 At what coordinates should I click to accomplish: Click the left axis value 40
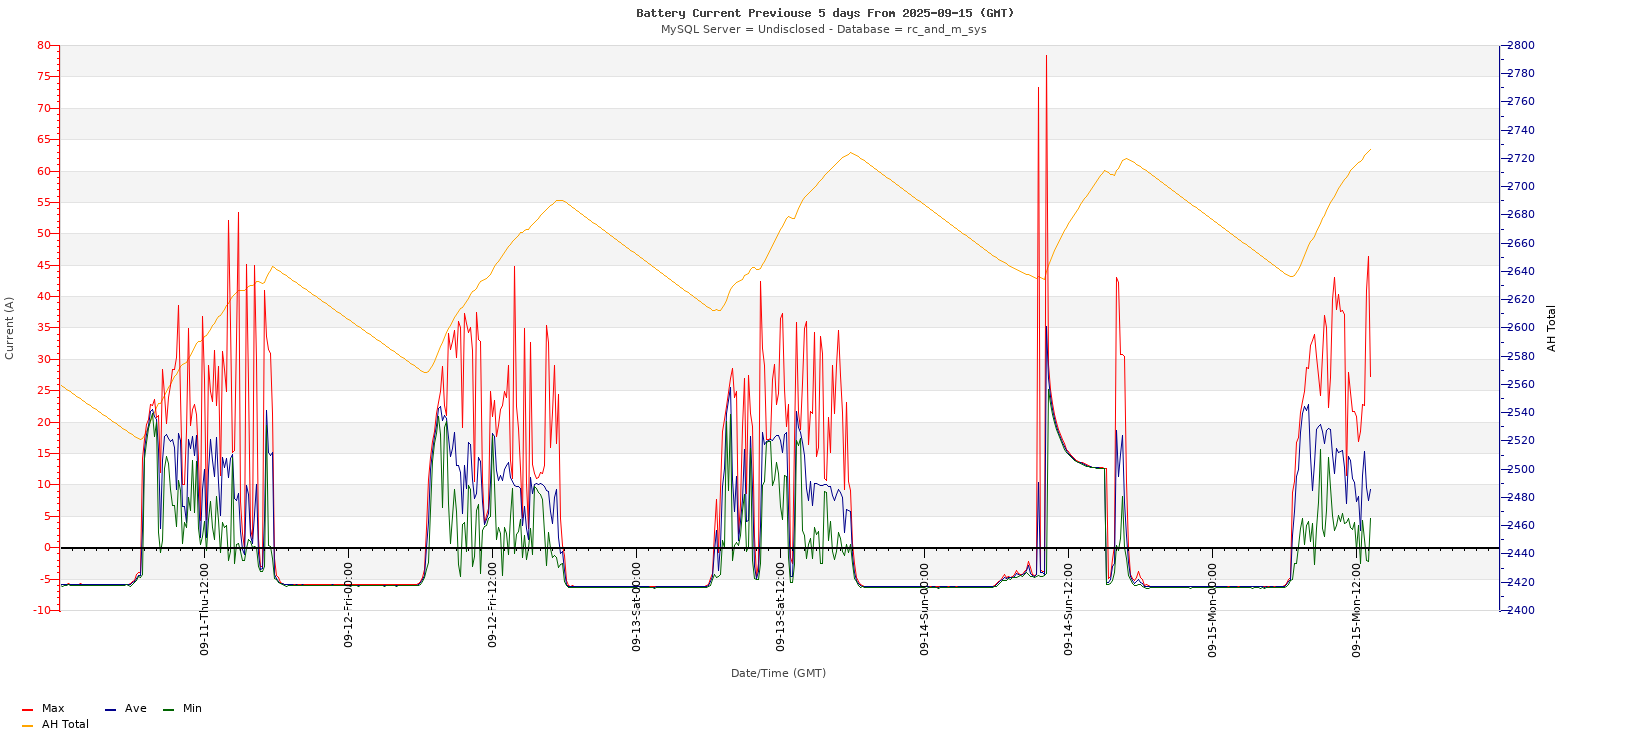click(43, 296)
